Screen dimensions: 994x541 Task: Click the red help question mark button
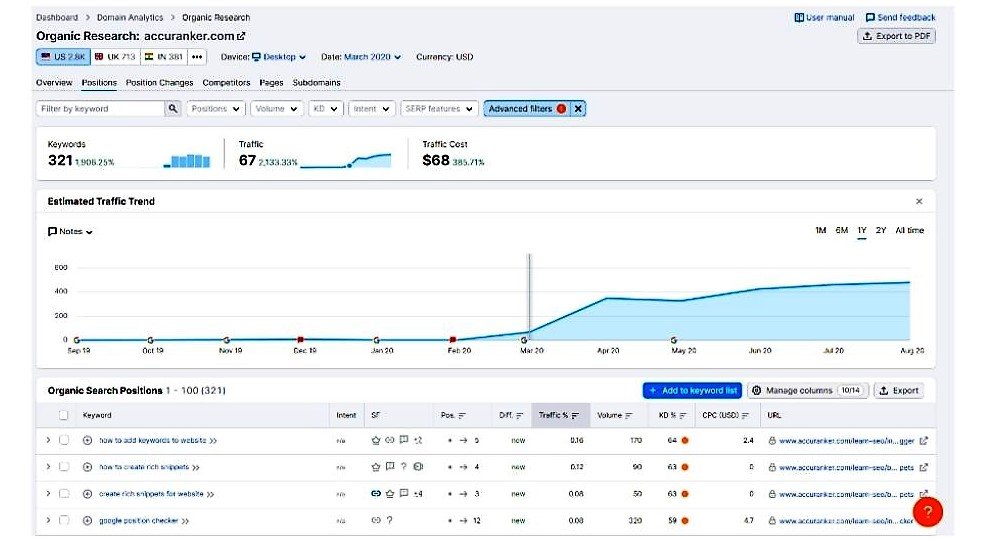pyautogui.click(x=927, y=511)
